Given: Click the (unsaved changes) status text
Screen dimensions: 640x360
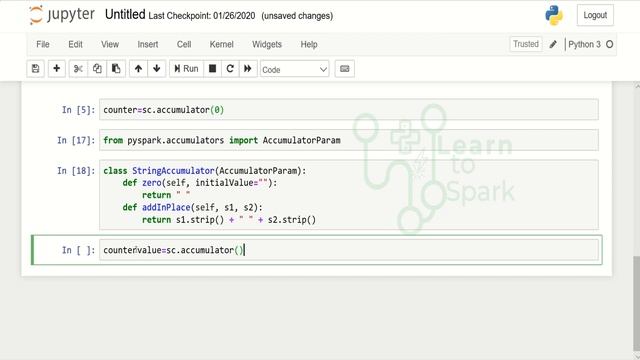Looking at the screenshot, I should pyautogui.click(x=297, y=16).
